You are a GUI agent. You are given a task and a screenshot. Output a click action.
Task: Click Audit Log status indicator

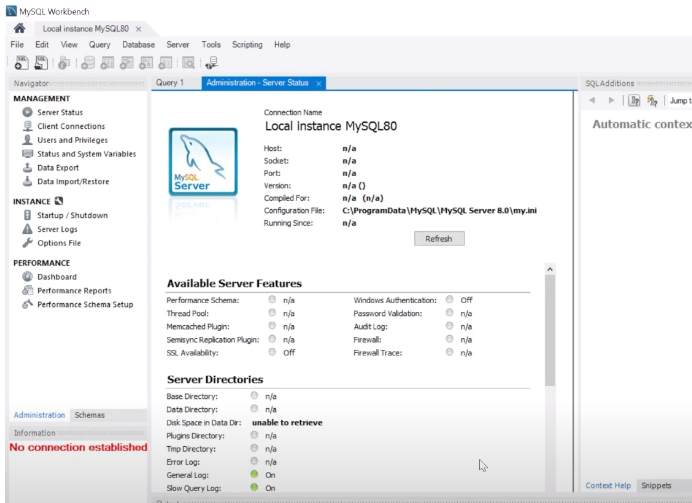[x=449, y=326]
